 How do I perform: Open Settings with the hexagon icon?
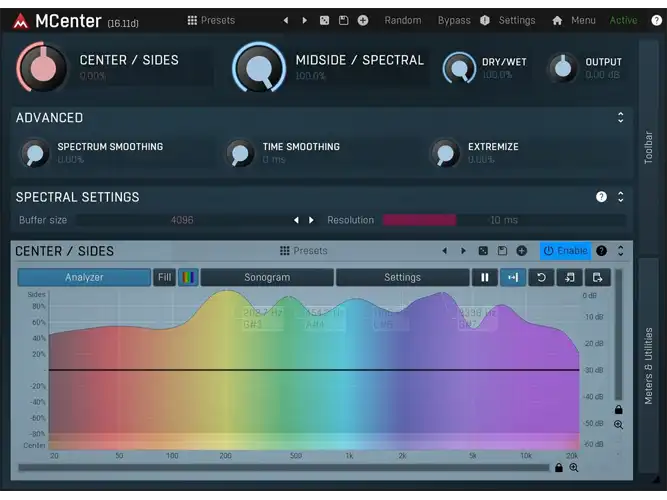(x=485, y=20)
